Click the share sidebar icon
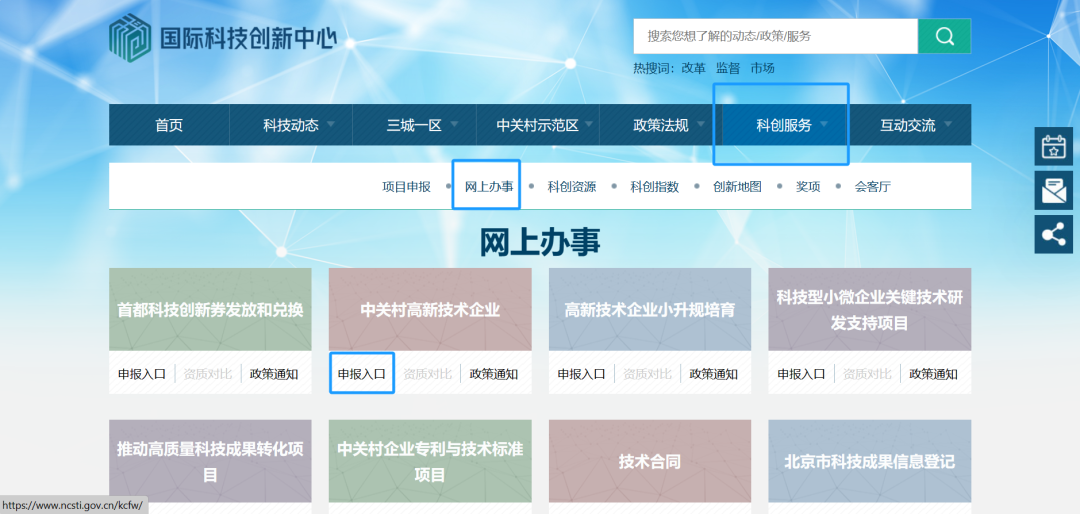1080x514 pixels. [1053, 234]
